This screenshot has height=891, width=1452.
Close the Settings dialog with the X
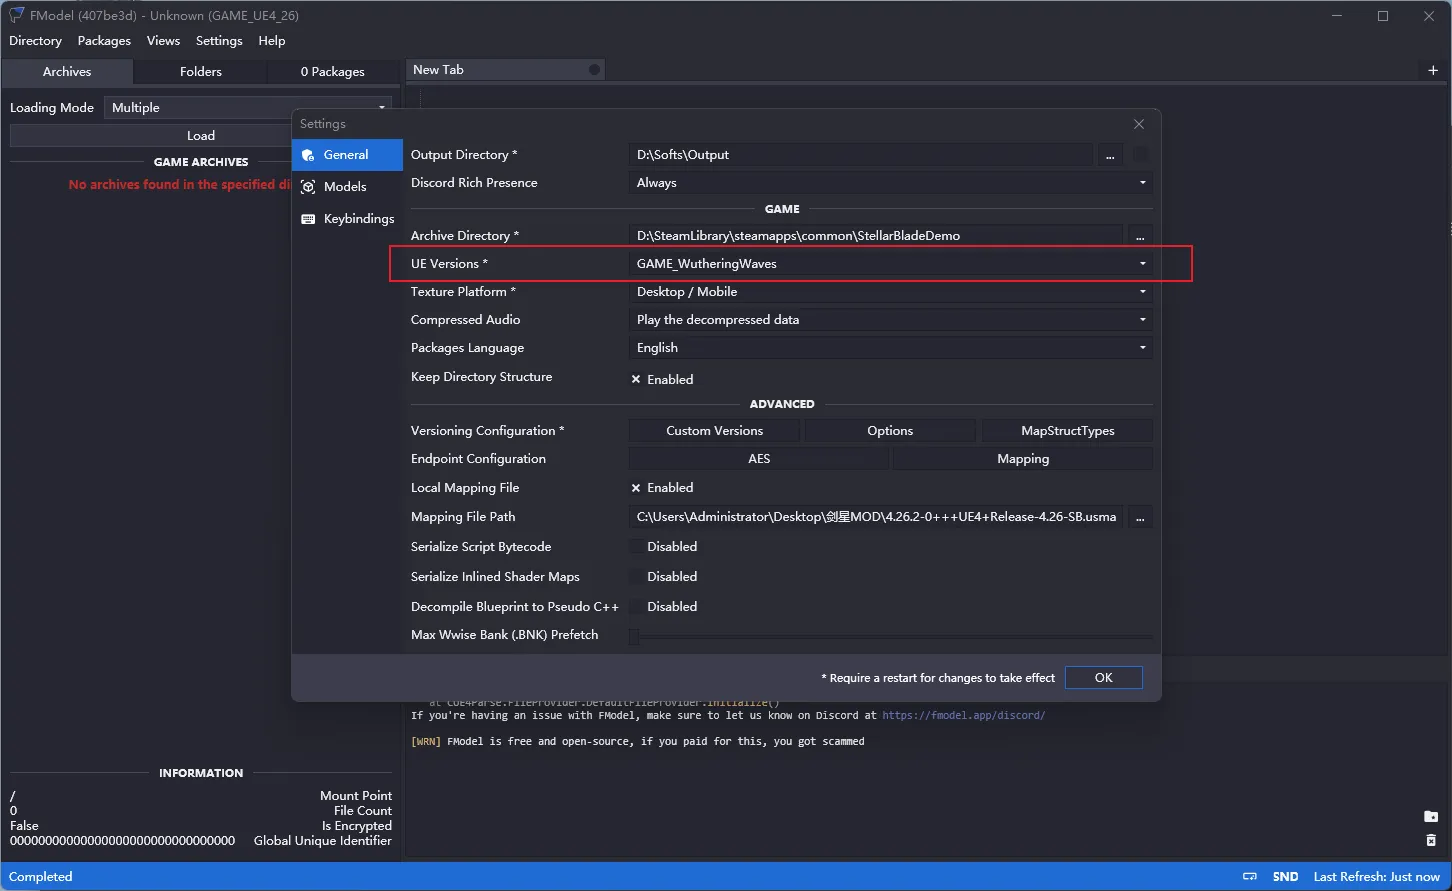pyautogui.click(x=1139, y=124)
